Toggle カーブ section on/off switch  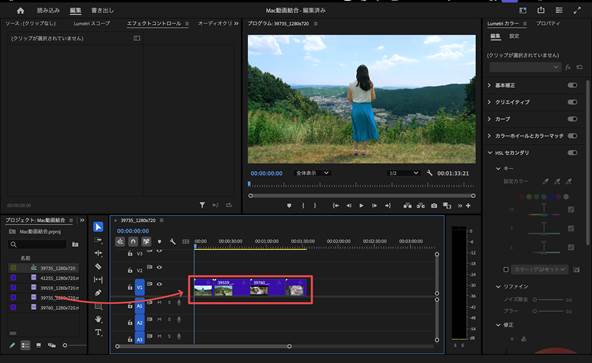click(572, 119)
